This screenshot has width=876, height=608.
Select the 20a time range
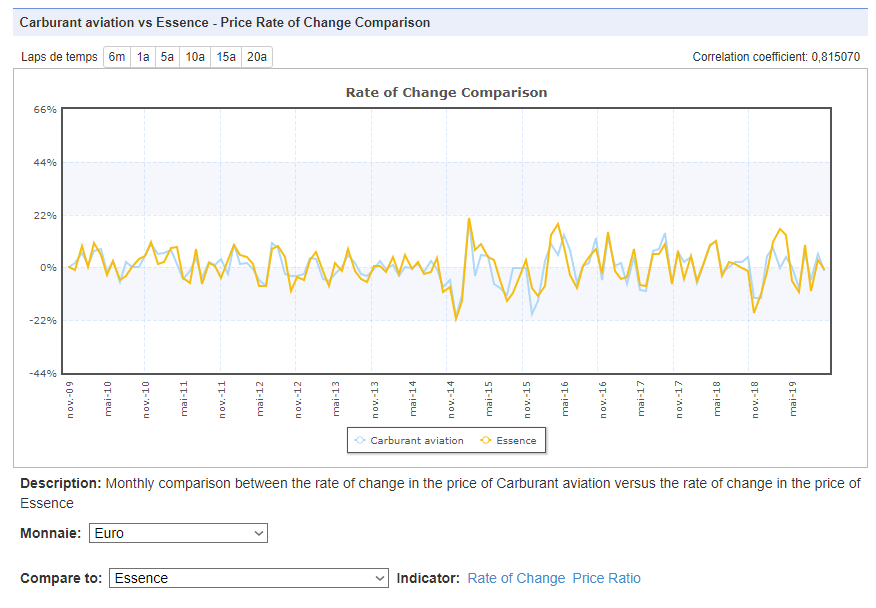pyautogui.click(x=257, y=57)
